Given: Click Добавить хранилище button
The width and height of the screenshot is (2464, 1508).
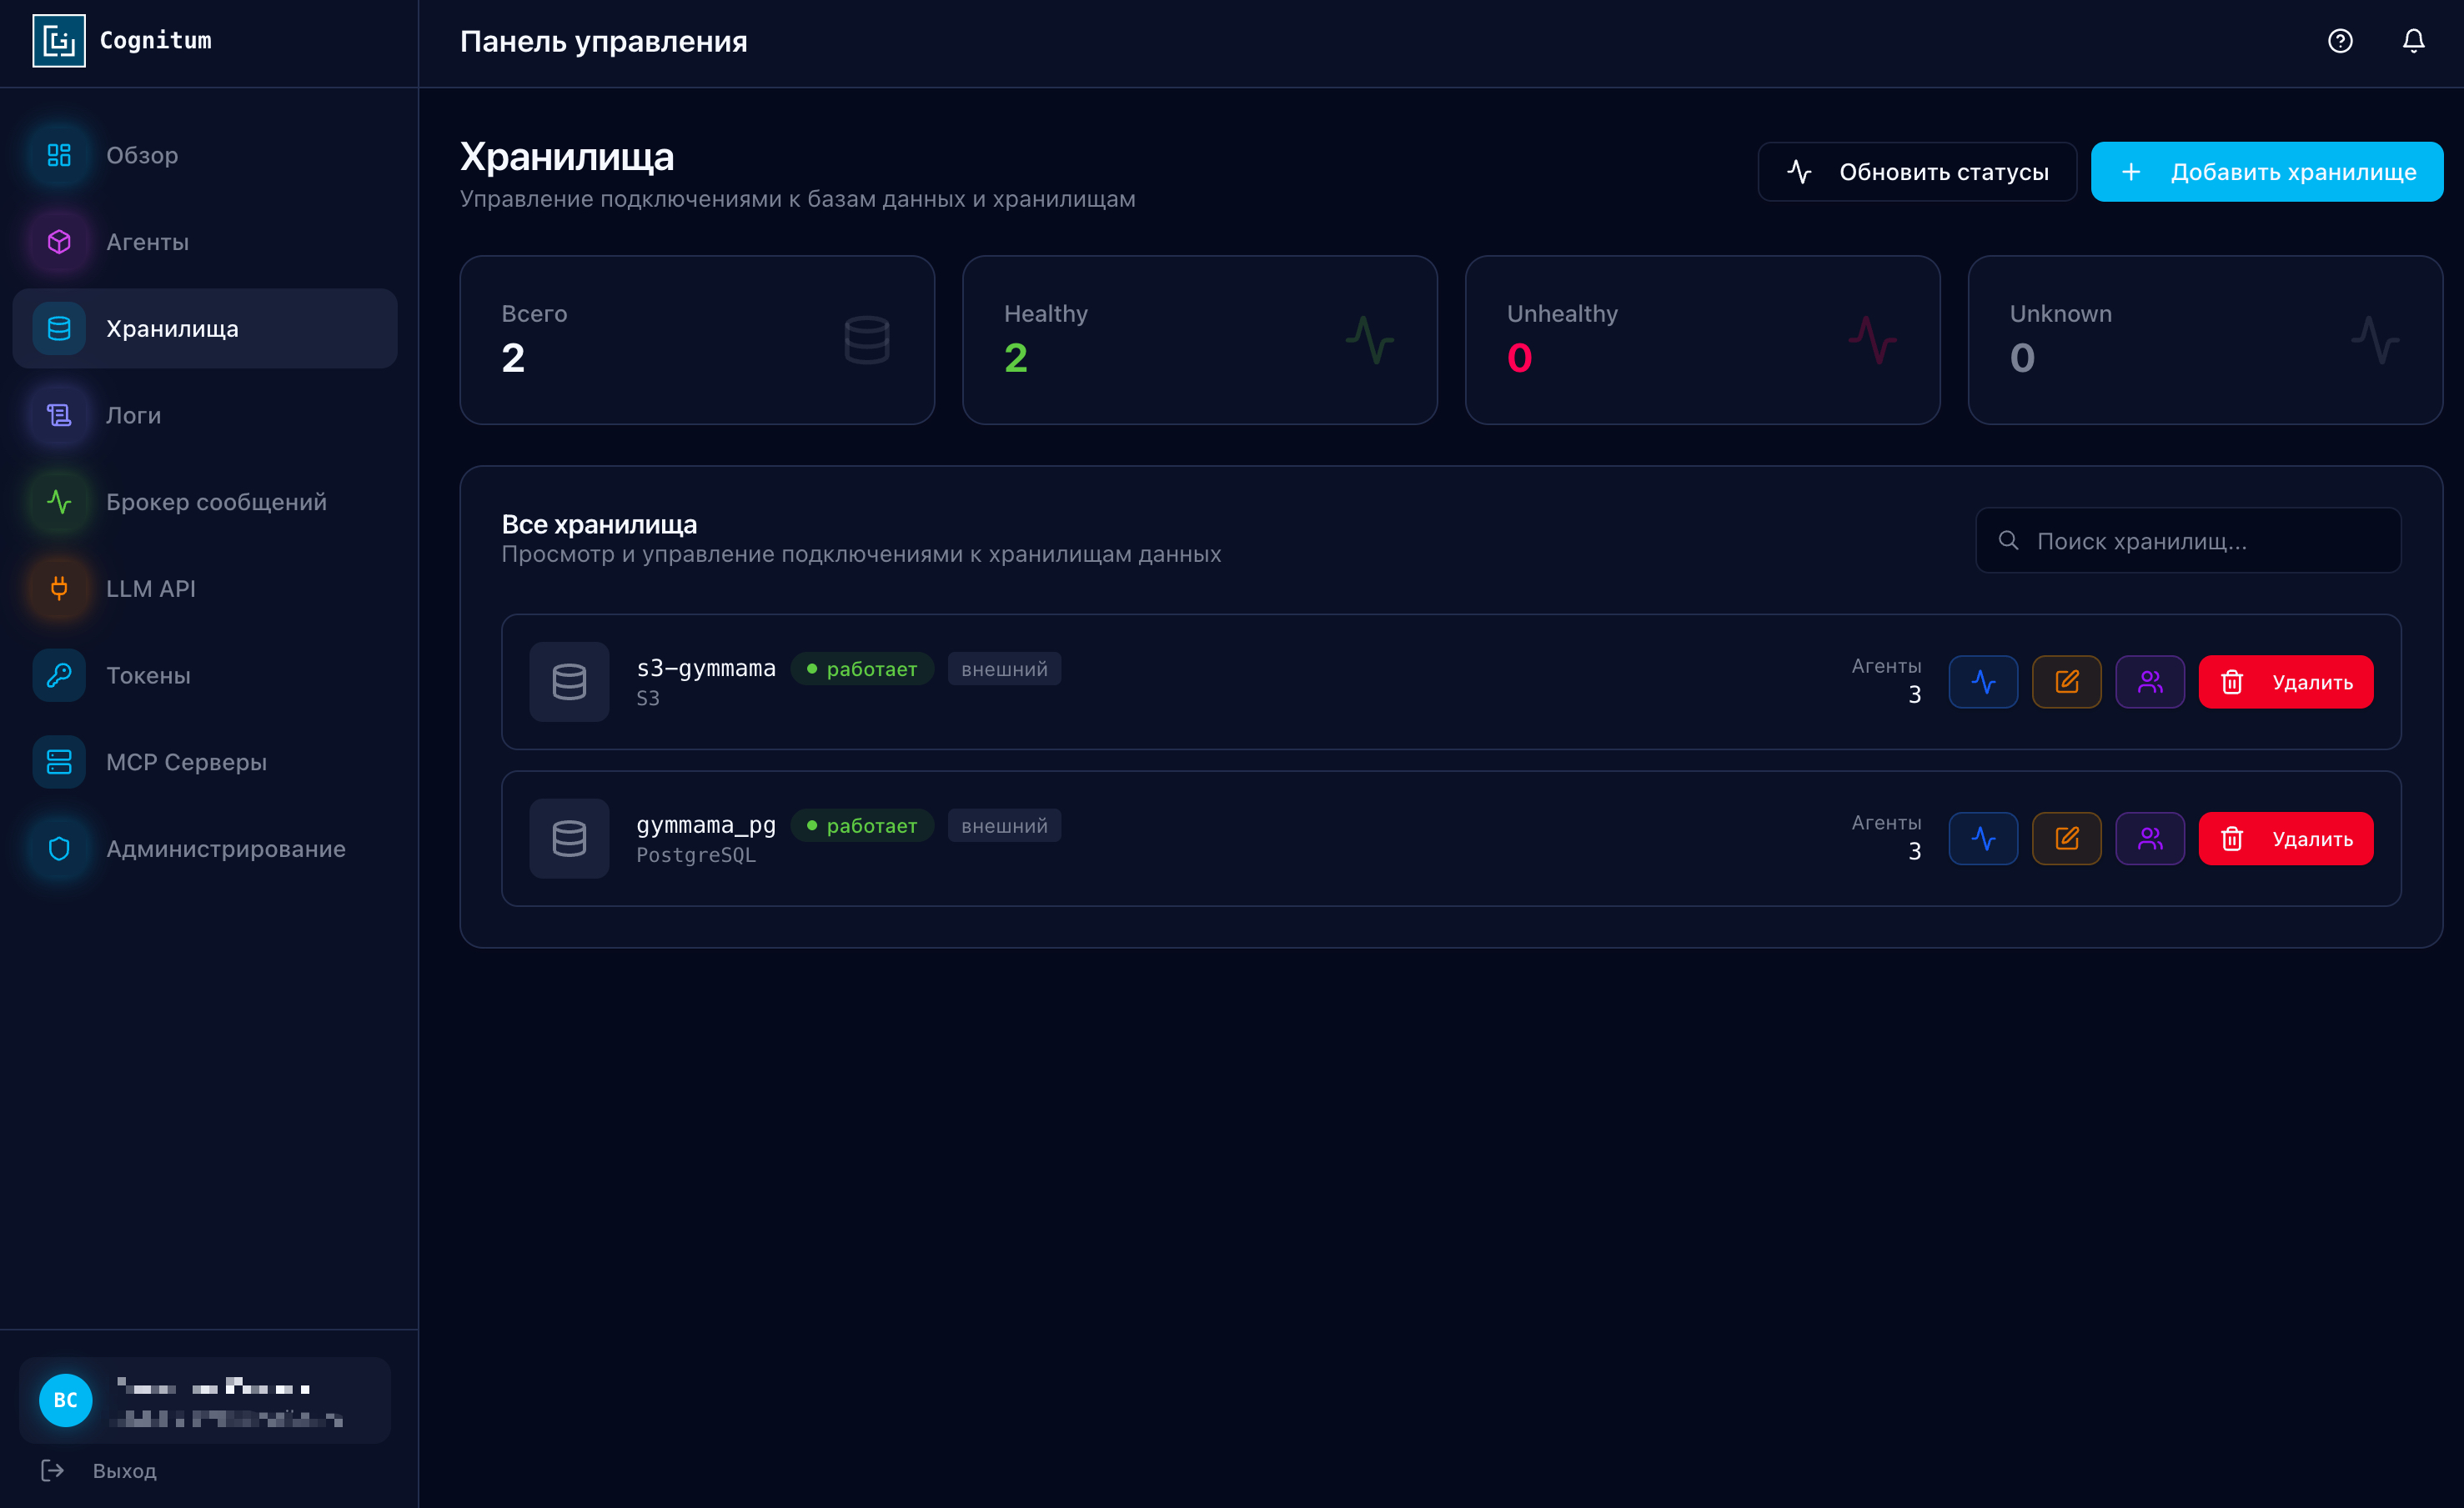Looking at the screenshot, I should click(2267, 171).
